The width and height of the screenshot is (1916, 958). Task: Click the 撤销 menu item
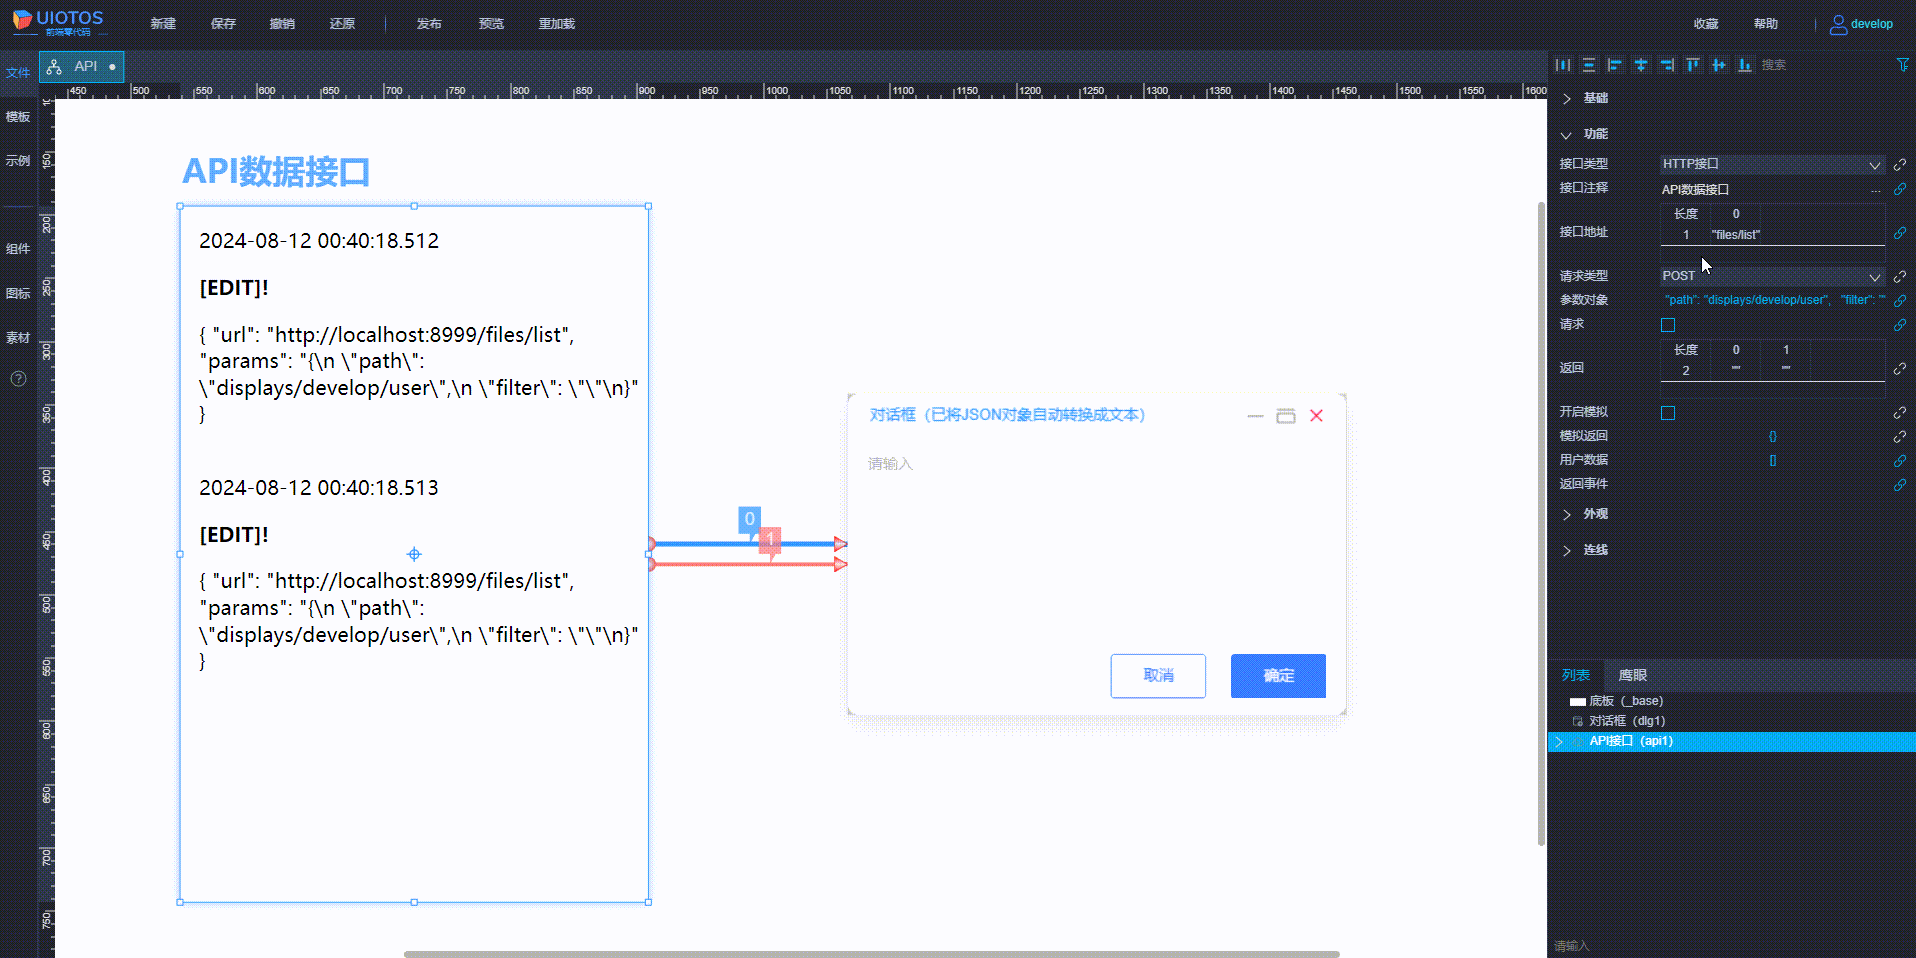coord(282,24)
